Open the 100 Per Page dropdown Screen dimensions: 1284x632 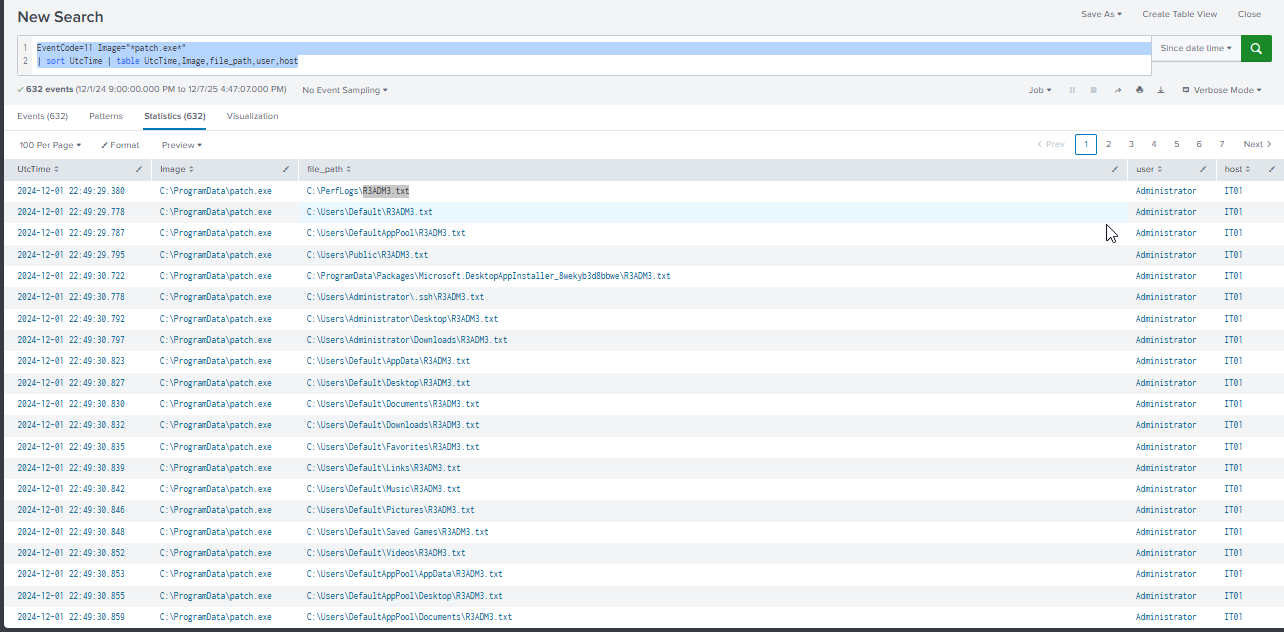pyautogui.click(x=49, y=144)
